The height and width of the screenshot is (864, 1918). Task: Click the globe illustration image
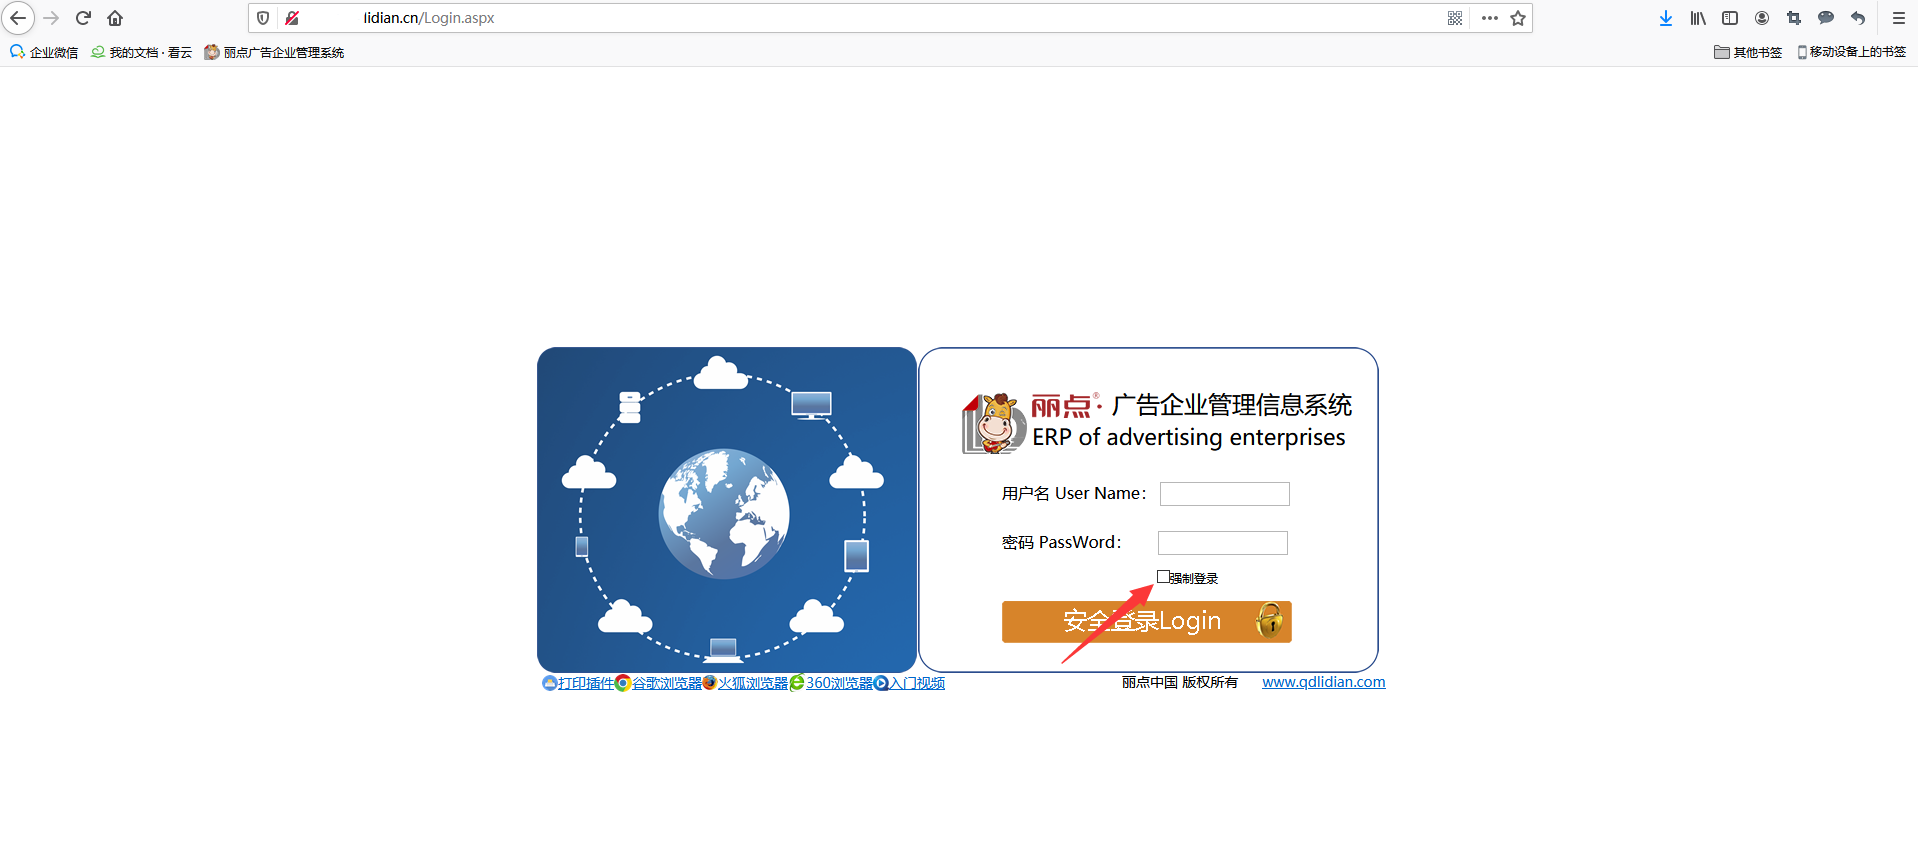tap(724, 514)
